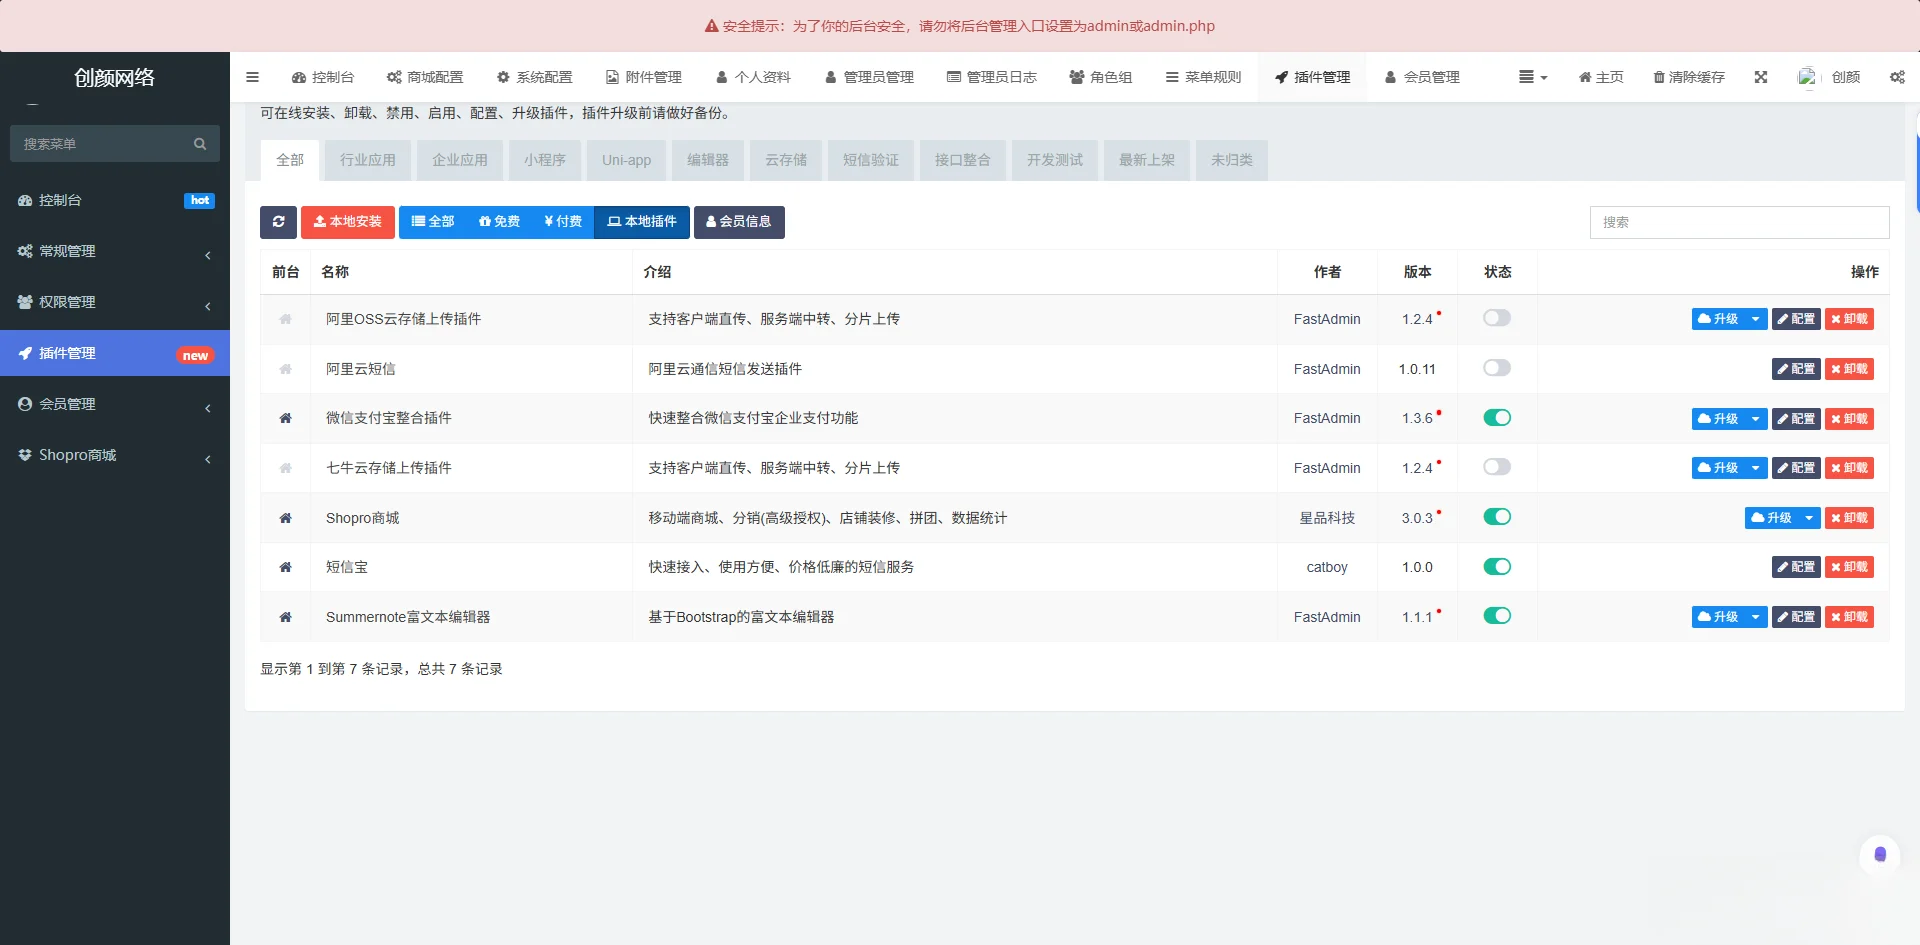
Task: Enable the 阿里云短信 plugin status switch
Action: coord(1497,368)
